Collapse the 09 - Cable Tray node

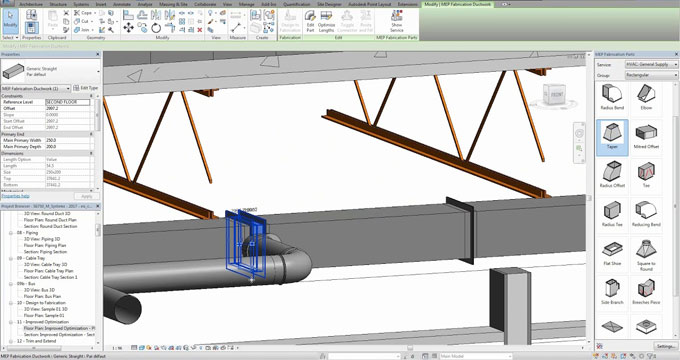(x=11, y=258)
